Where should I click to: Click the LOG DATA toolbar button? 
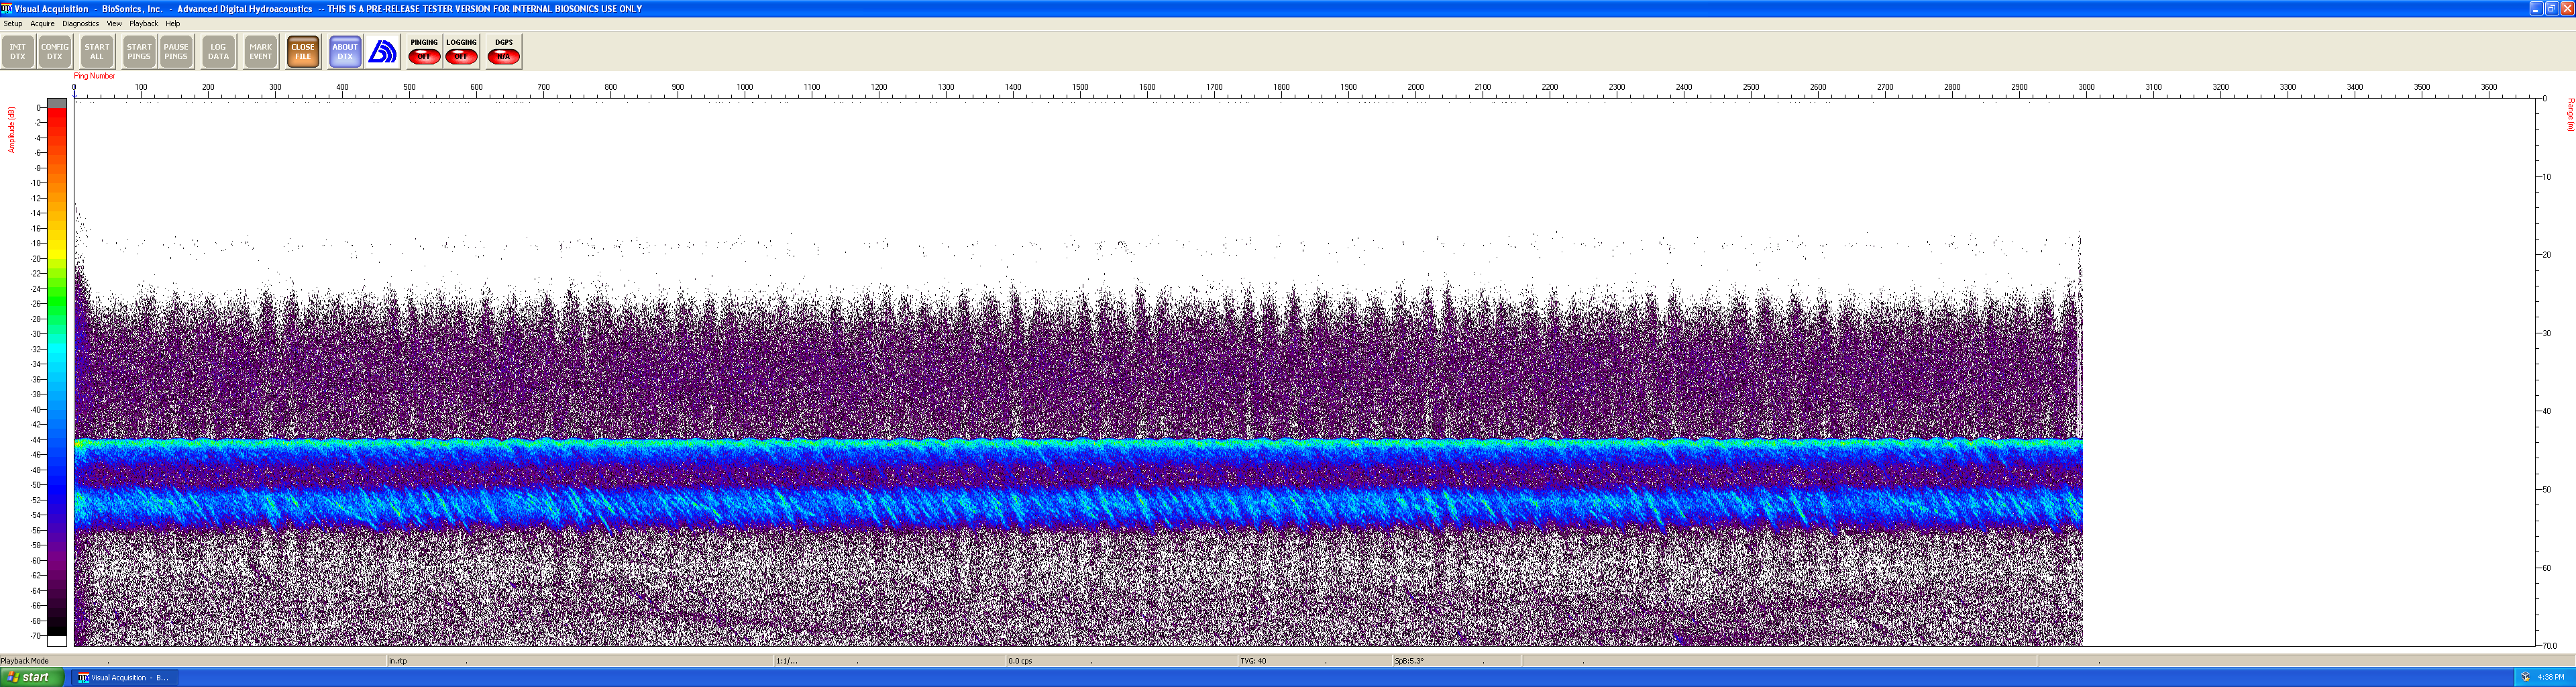pos(218,52)
